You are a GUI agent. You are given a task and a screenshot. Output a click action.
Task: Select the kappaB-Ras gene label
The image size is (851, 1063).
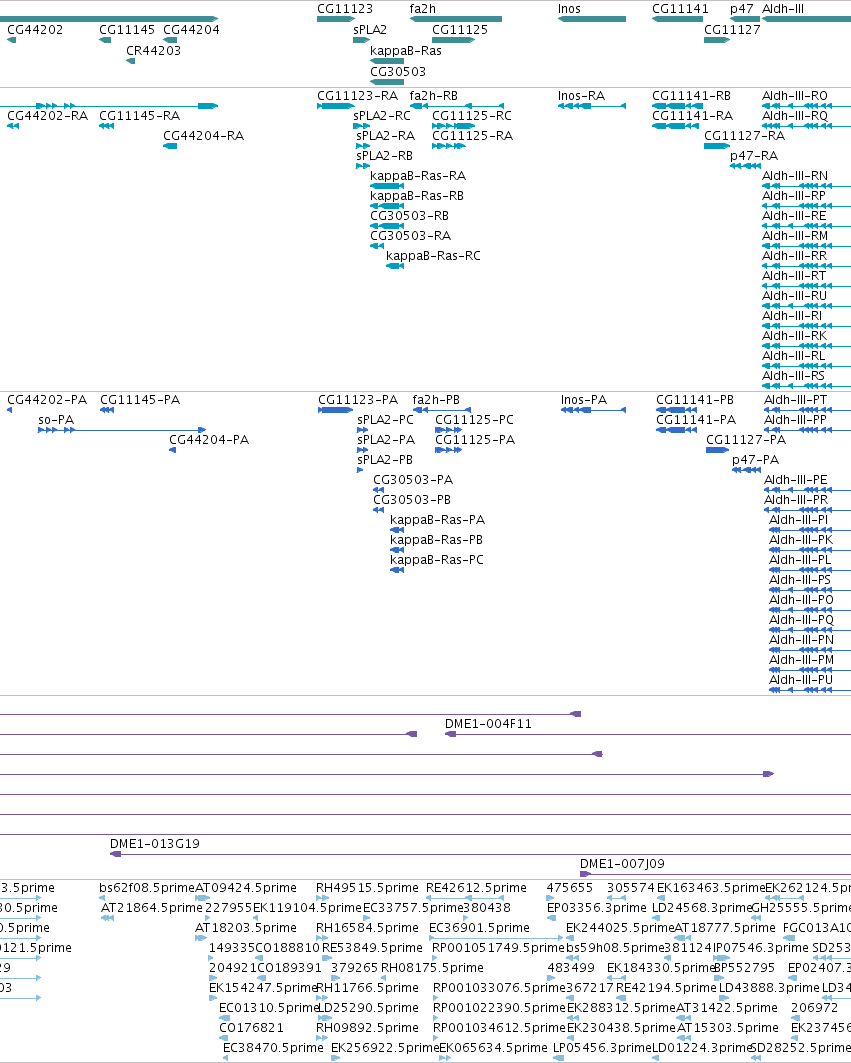click(x=405, y=51)
